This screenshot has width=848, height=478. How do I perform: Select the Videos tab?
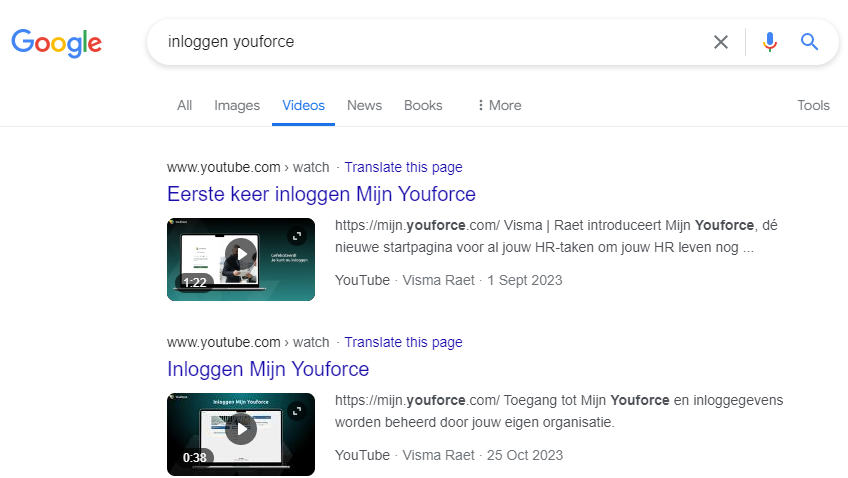click(303, 105)
